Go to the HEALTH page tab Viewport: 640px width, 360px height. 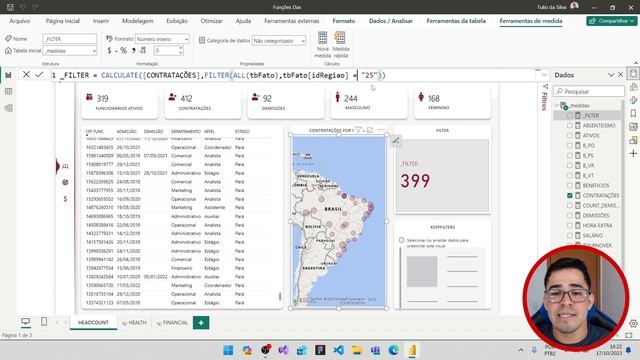tap(134, 322)
